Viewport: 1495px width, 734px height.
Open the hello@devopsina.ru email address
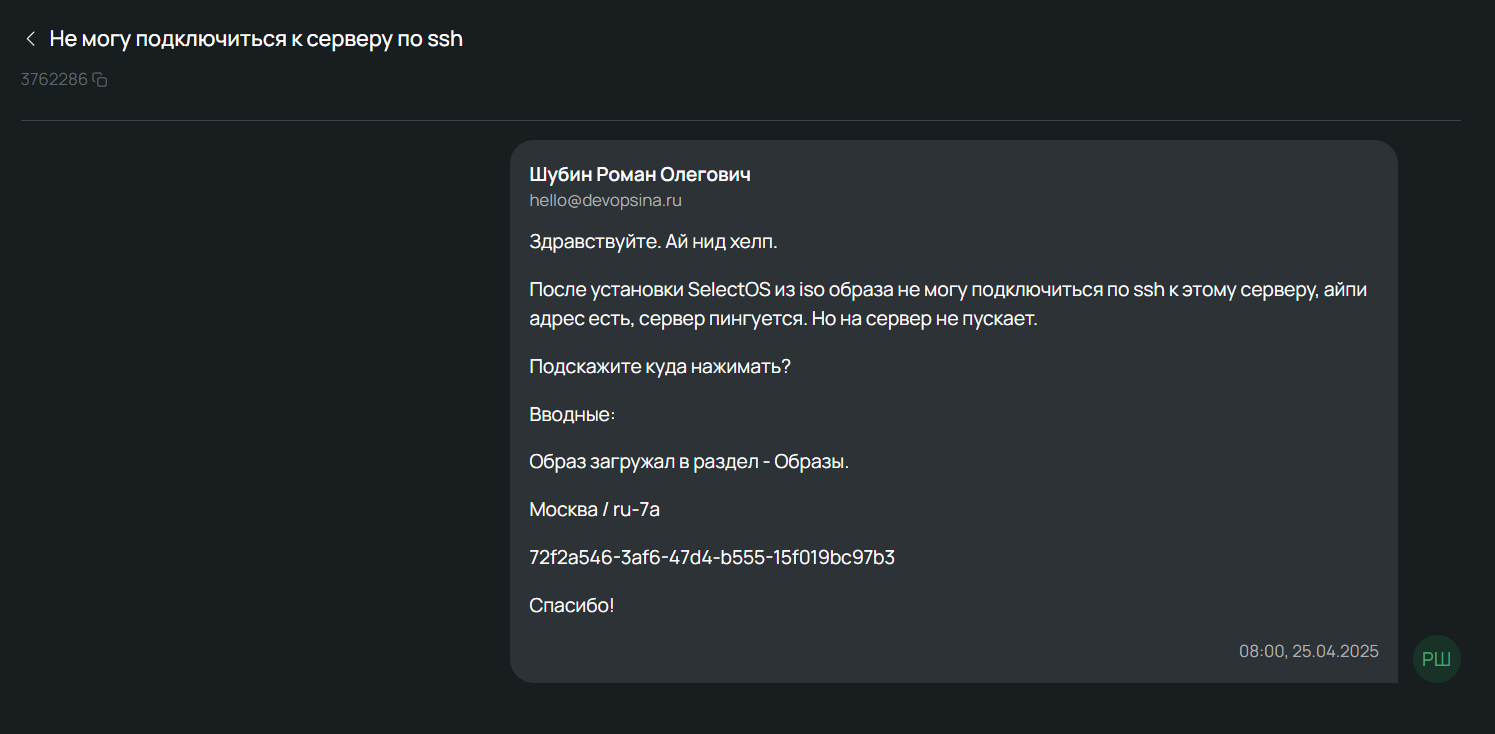pos(605,200)
